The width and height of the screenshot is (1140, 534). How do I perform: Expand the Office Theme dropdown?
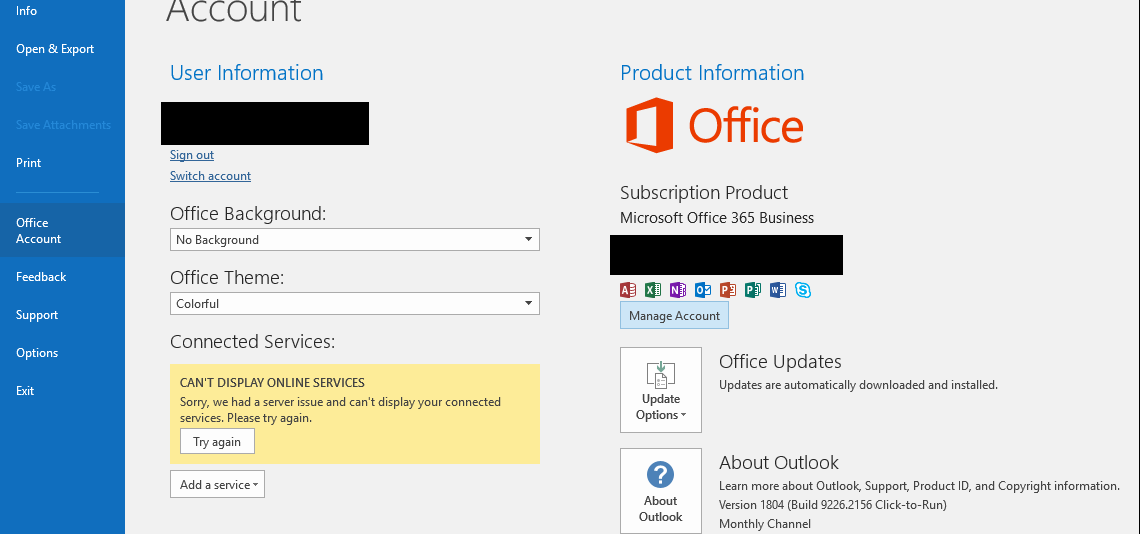(x=355, y=304)
